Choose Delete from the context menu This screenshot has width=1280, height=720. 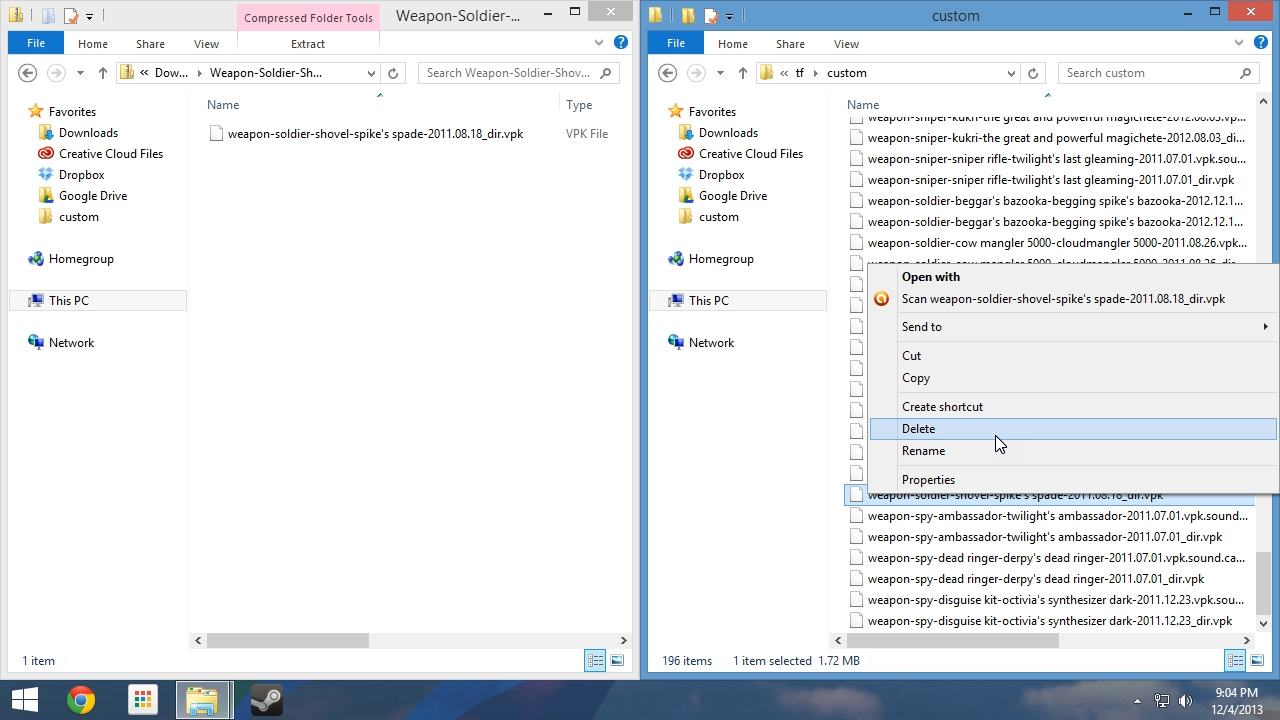(1073, 429)
